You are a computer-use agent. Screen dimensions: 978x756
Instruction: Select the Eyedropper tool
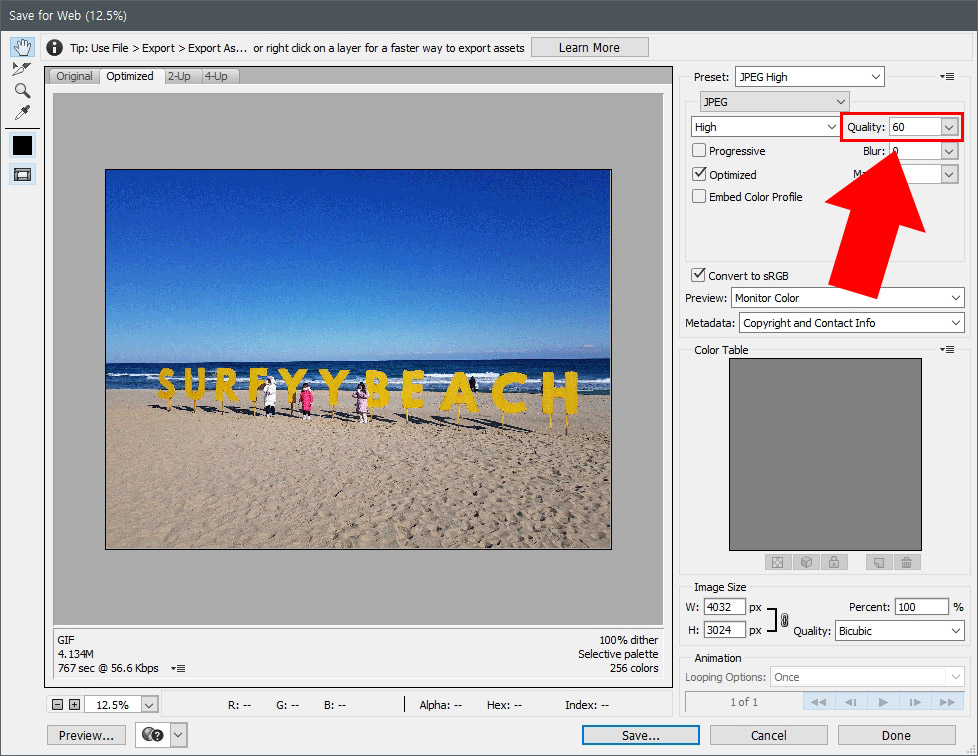coord(22,113)
